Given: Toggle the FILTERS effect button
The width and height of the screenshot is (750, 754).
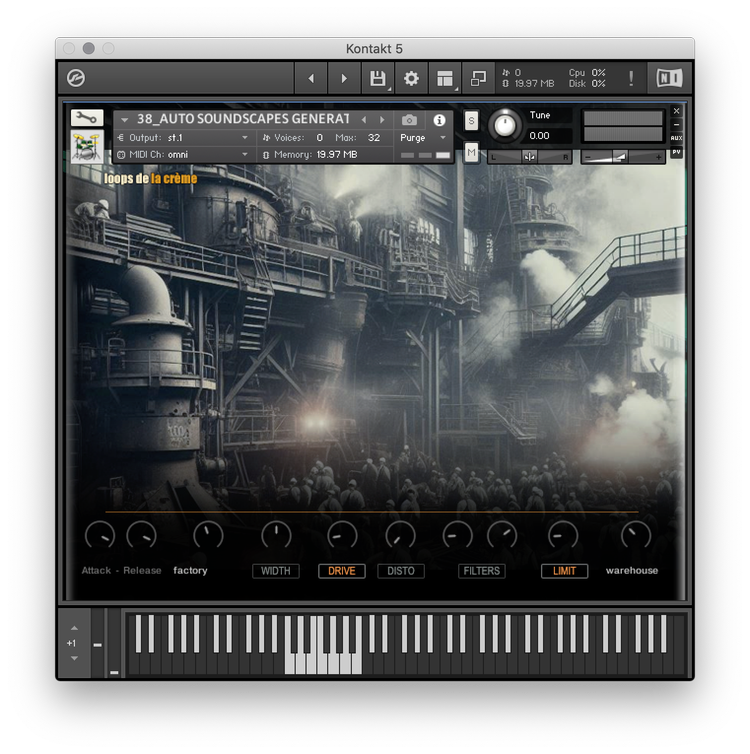Looking at the screenshot, I should pos(482,571).
